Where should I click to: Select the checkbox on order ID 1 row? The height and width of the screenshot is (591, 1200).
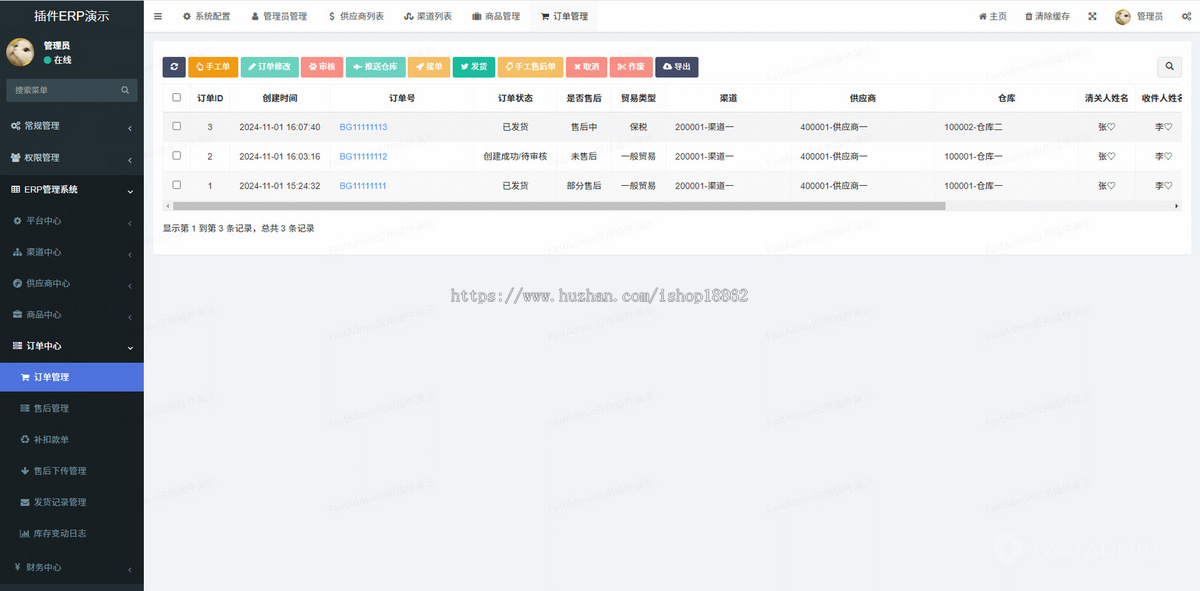[x=177, y=185]
